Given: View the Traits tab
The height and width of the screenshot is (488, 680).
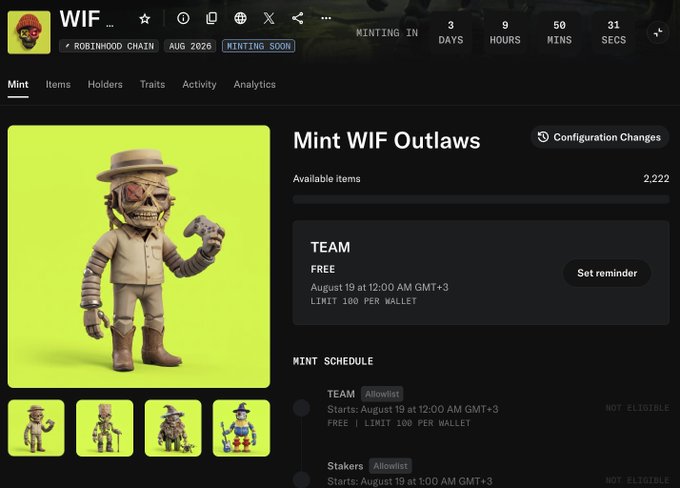Looking at the screenshot, I should point(152,85).
